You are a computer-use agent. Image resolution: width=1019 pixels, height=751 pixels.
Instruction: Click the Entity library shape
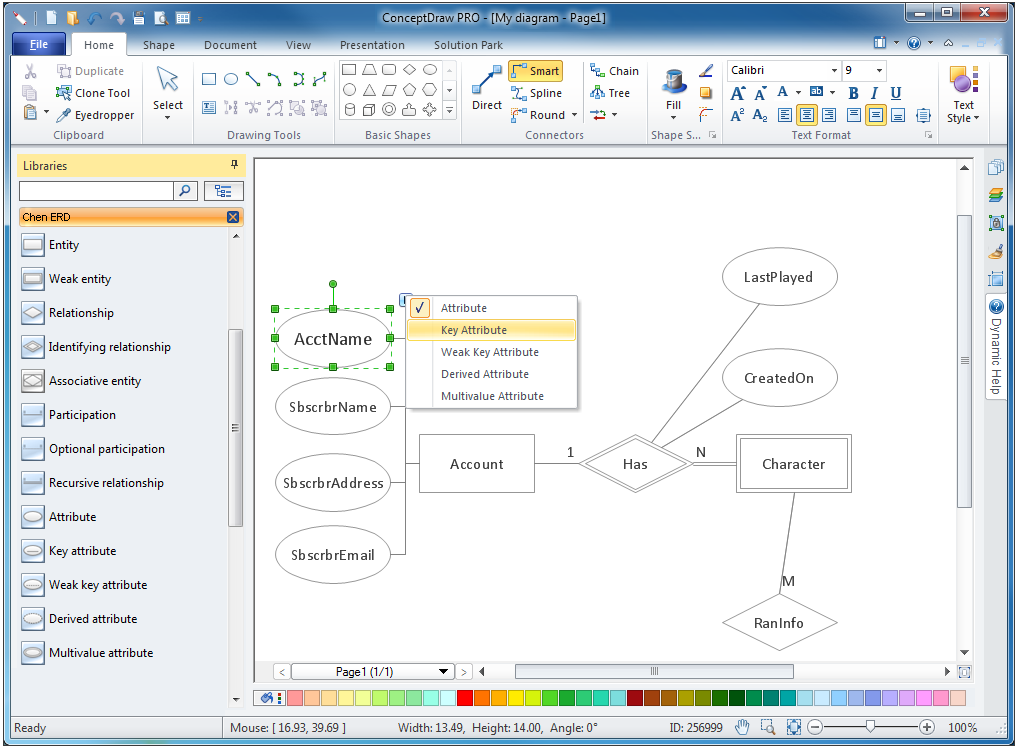click(x=51, y=245)
